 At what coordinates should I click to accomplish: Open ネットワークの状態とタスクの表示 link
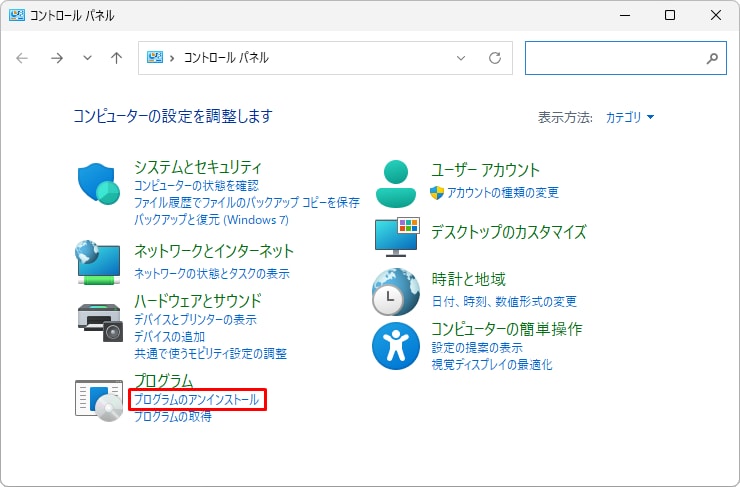[x=212, y=273]
